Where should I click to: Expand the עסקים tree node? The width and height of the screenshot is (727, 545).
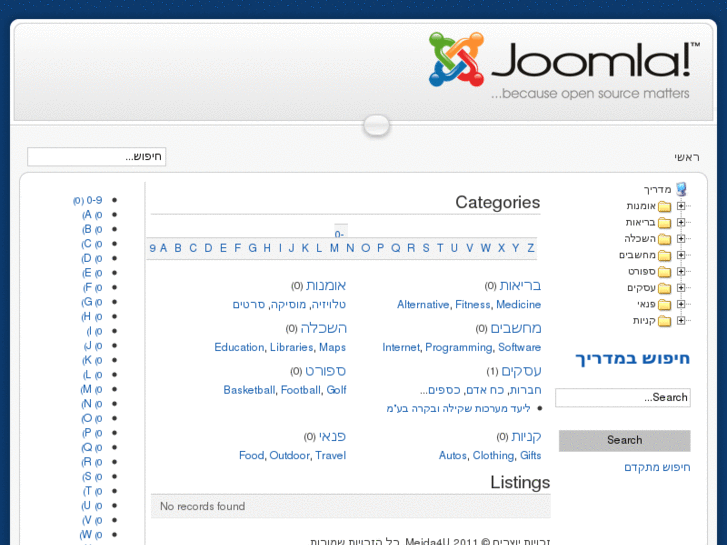coord(681,288)
